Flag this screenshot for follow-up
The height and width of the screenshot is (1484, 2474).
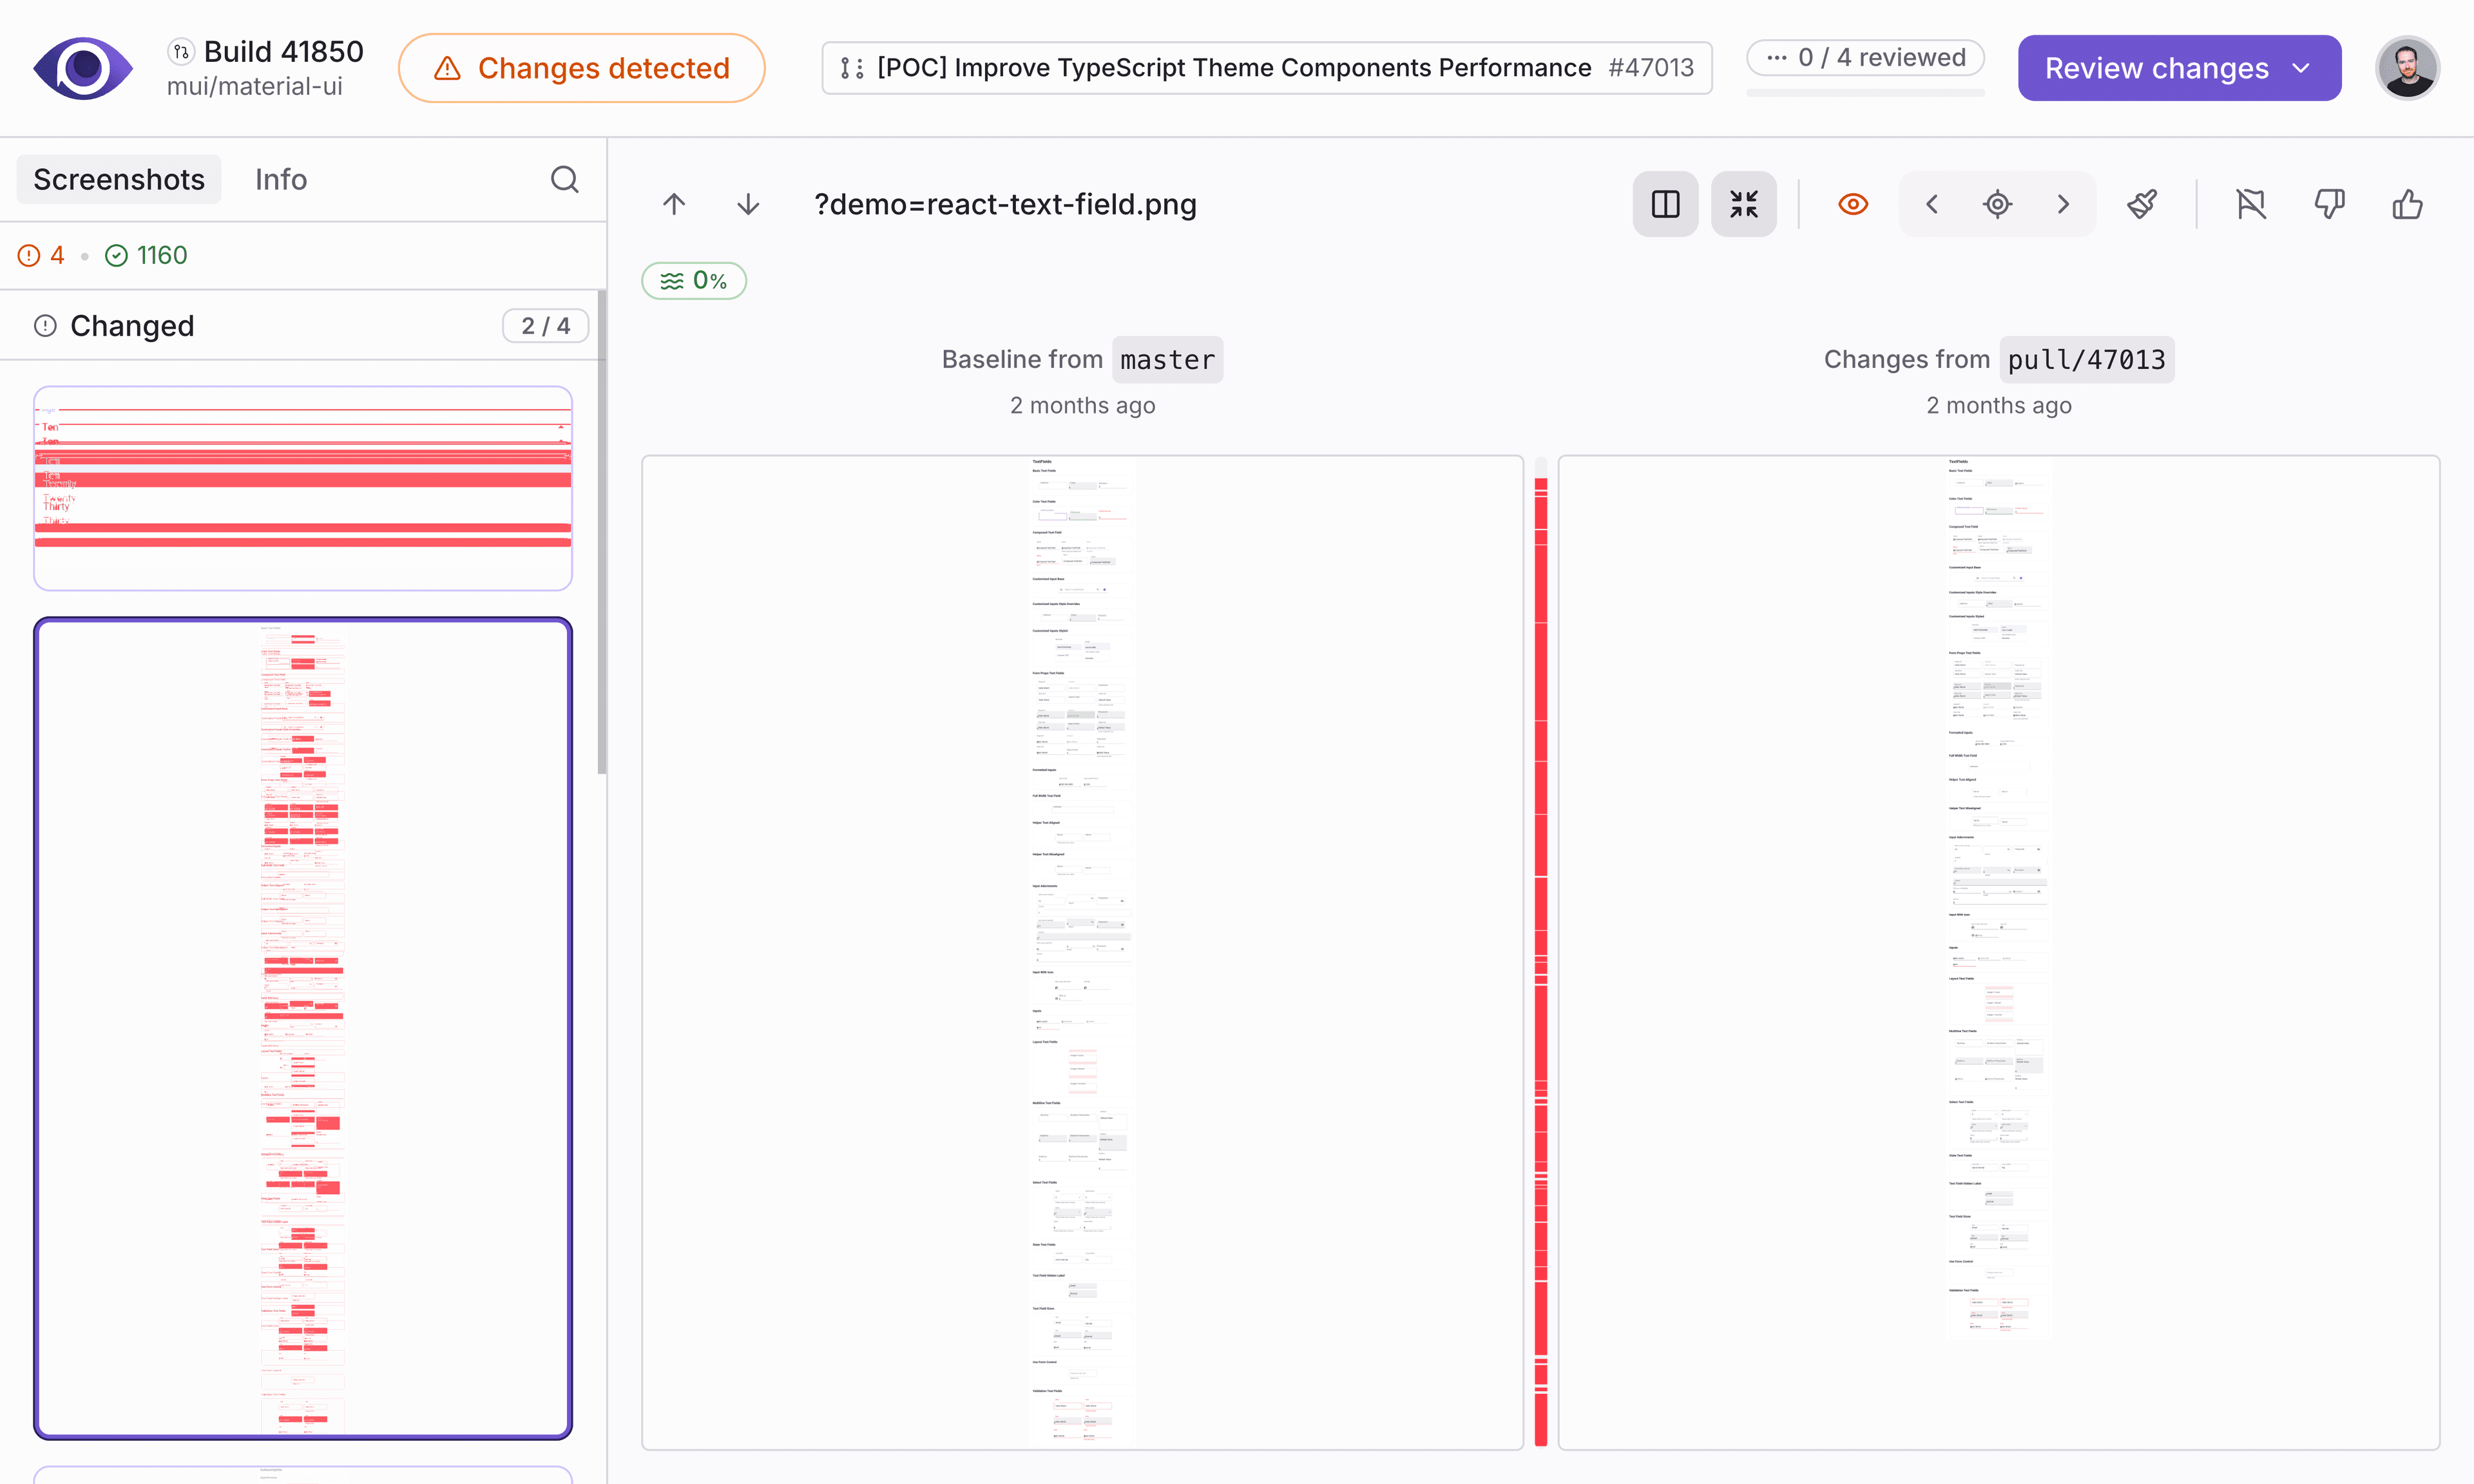coord(2252,204)
